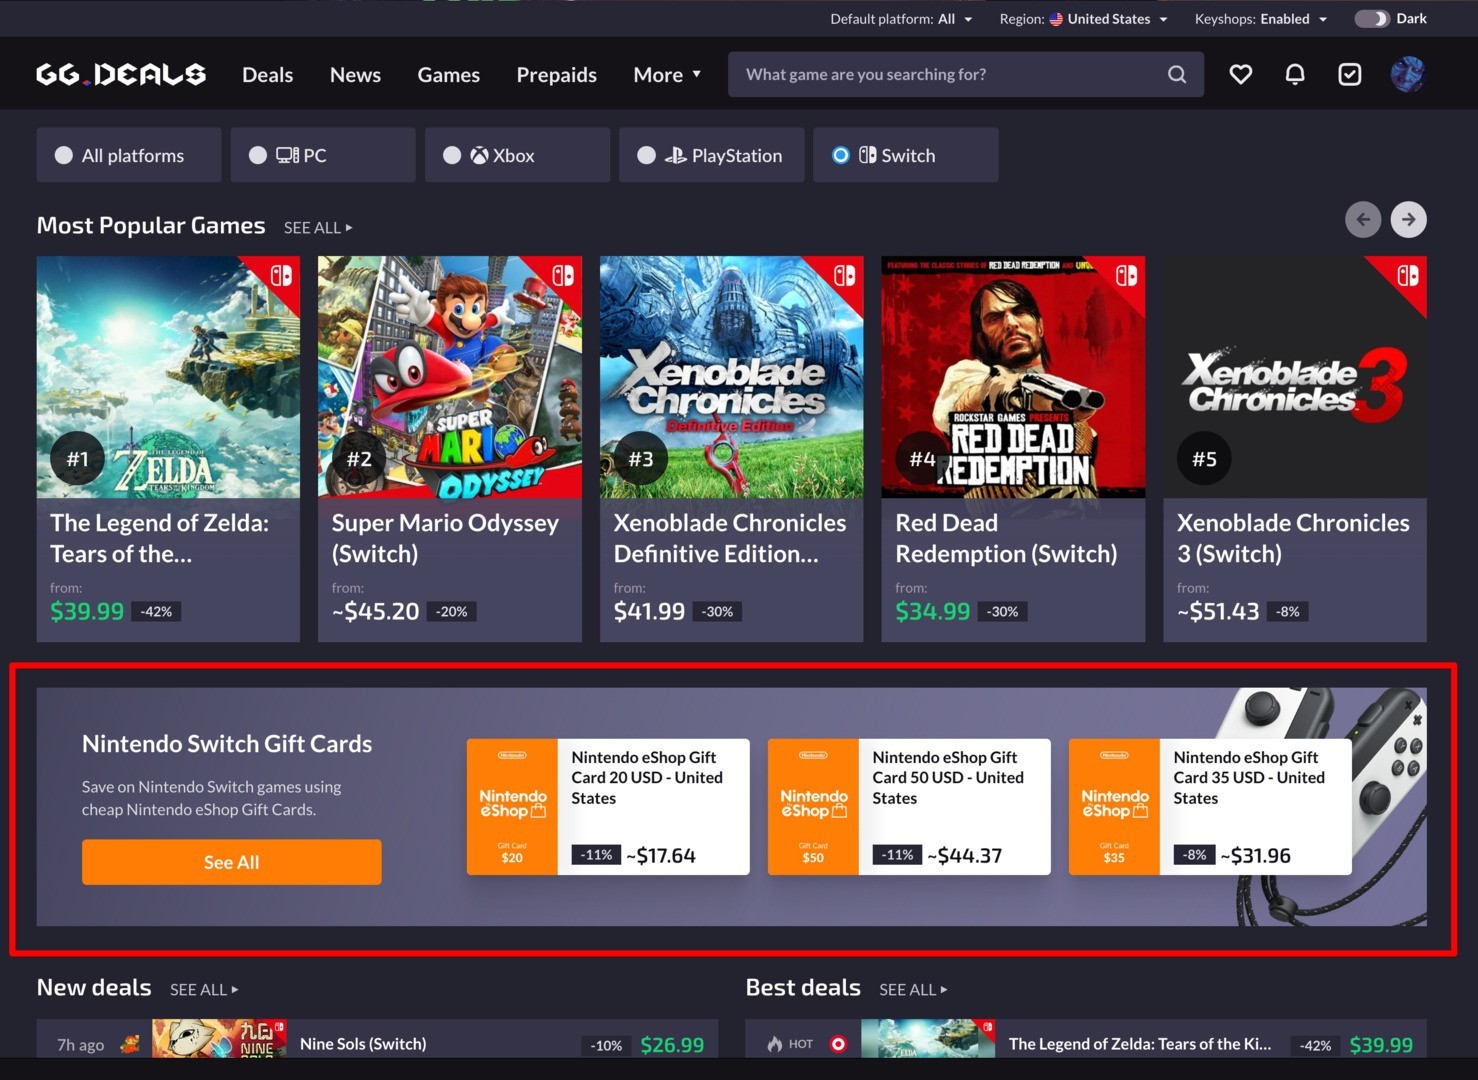Click the $26.99 Nine Sols price

pos(672,1045)
